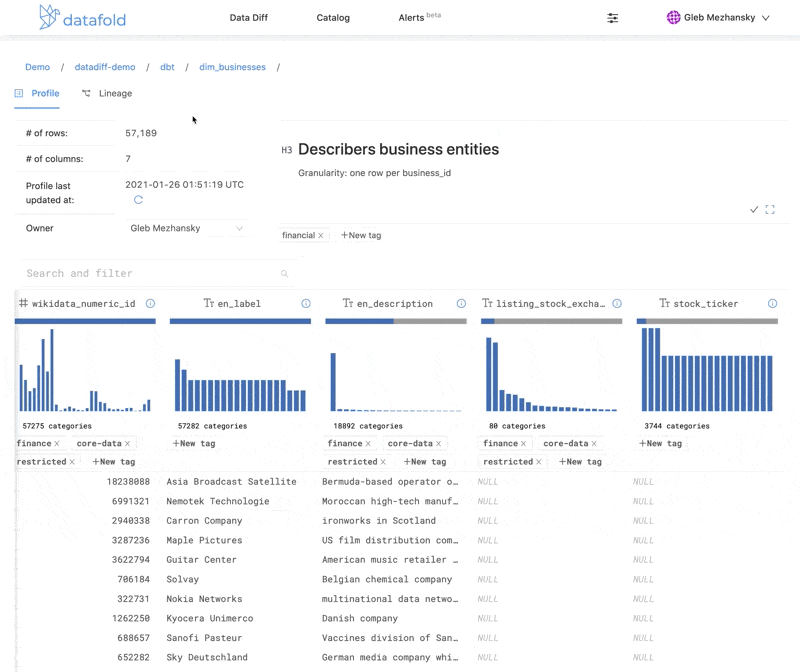This screenshot has width=800, height=672.
Task: Select the Guitar Center cell
Action: pyautogui.click(x=202, y=560)
